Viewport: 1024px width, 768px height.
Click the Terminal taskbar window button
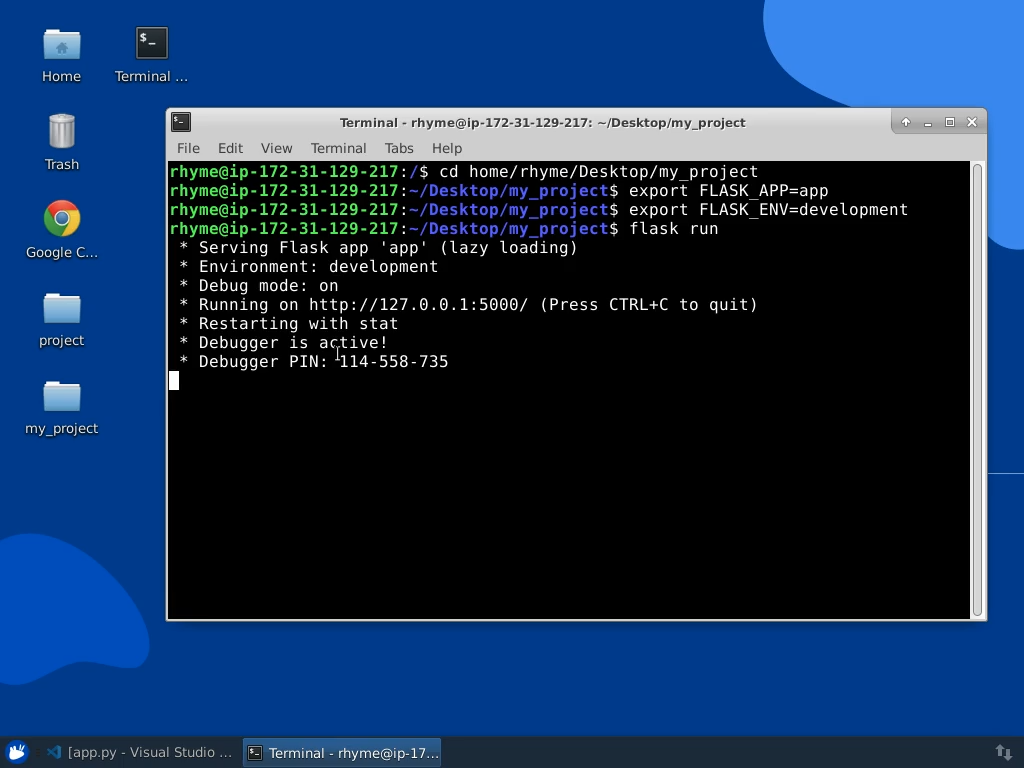click(342, 752)
